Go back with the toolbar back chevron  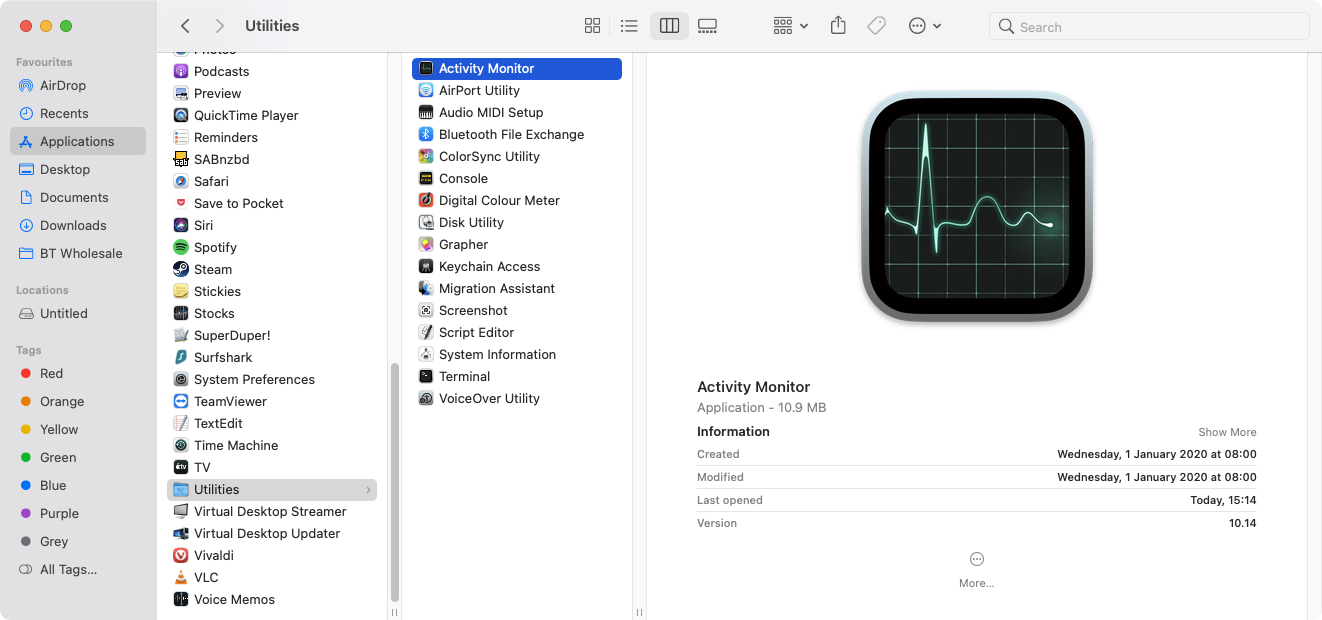185,26
